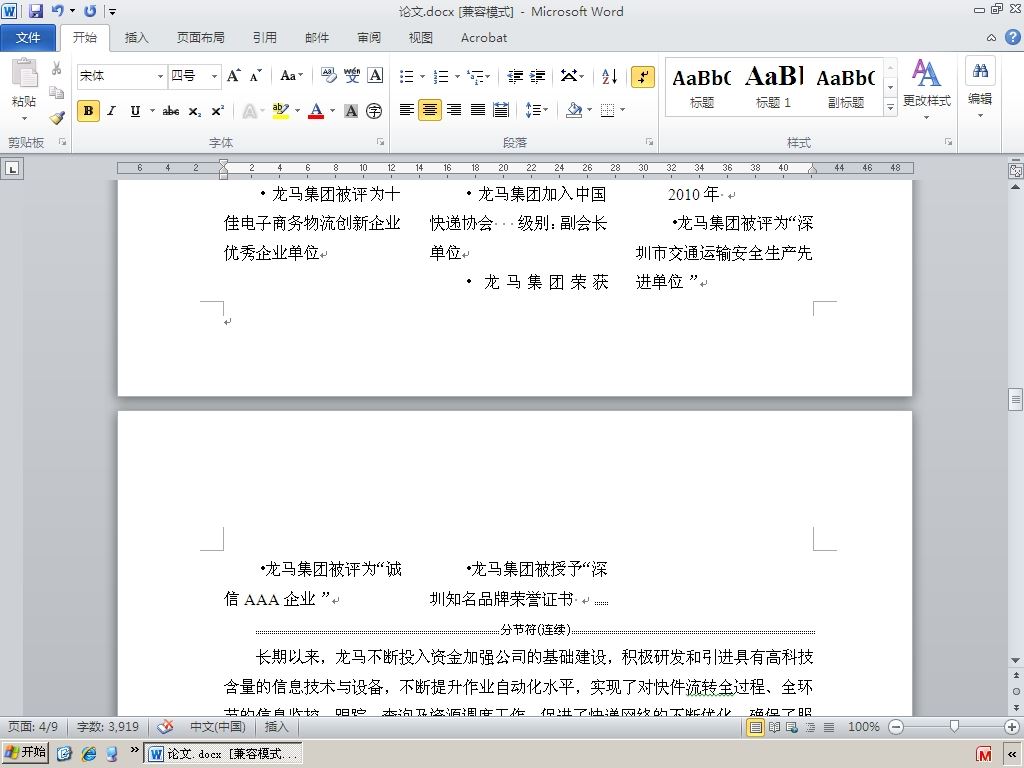This screenshot has height=768, width=1024.
Task: Switch to the 页面布局 Page Layout tab
Action: pos(200,37)
